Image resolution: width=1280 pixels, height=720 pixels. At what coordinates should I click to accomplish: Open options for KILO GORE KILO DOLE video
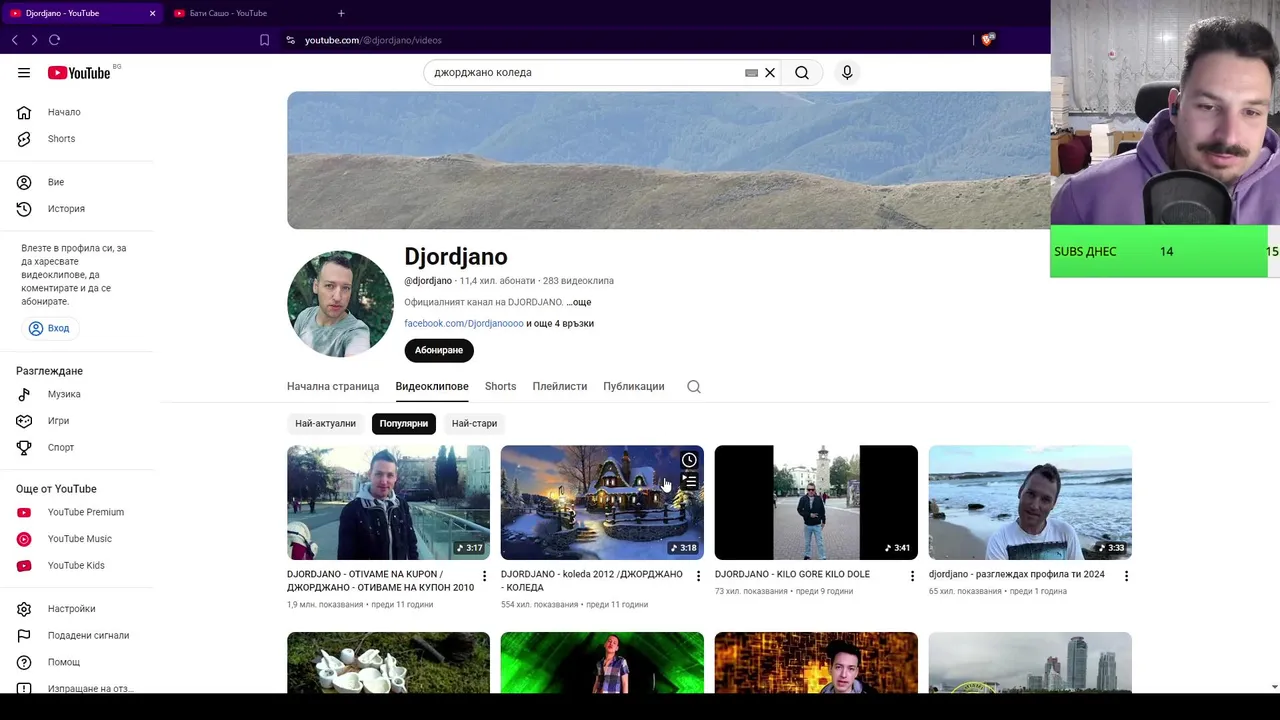(x=912, y=576)
